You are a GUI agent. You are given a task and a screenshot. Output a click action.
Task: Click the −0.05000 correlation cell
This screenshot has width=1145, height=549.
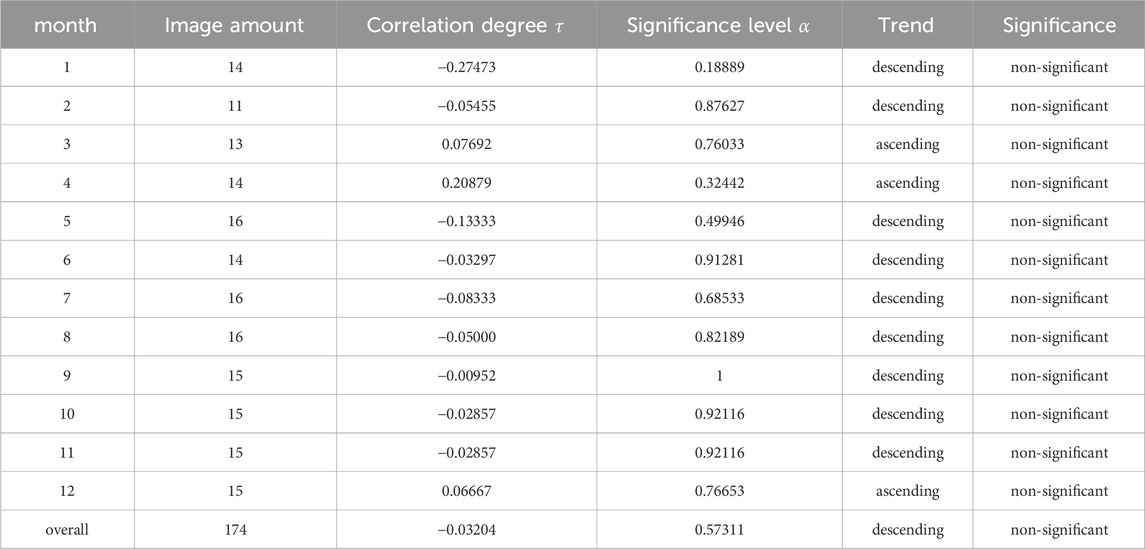466,337
